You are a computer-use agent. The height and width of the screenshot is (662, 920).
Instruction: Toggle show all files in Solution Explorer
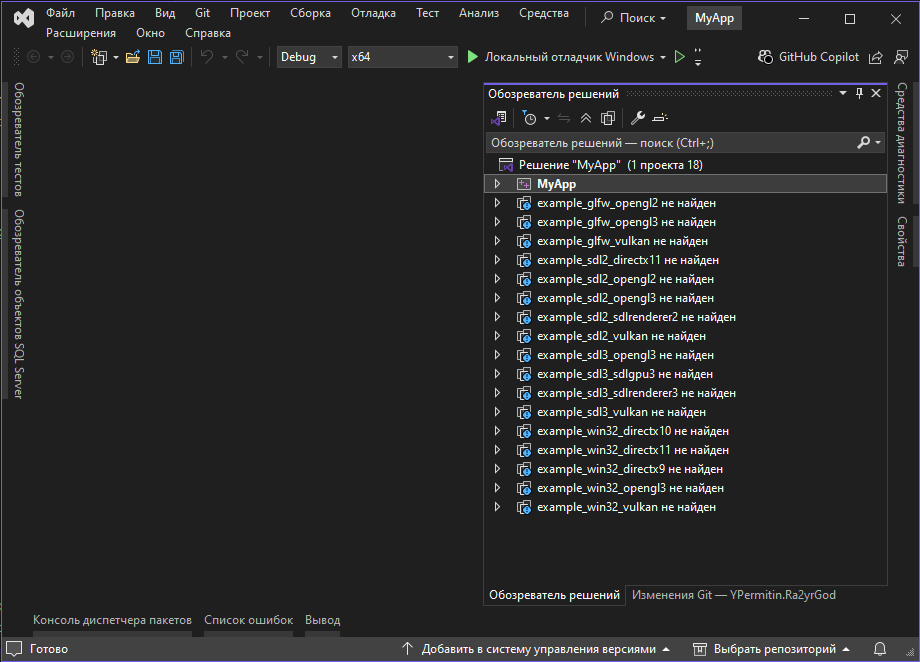pyautogui.click(x=608, y=118)
